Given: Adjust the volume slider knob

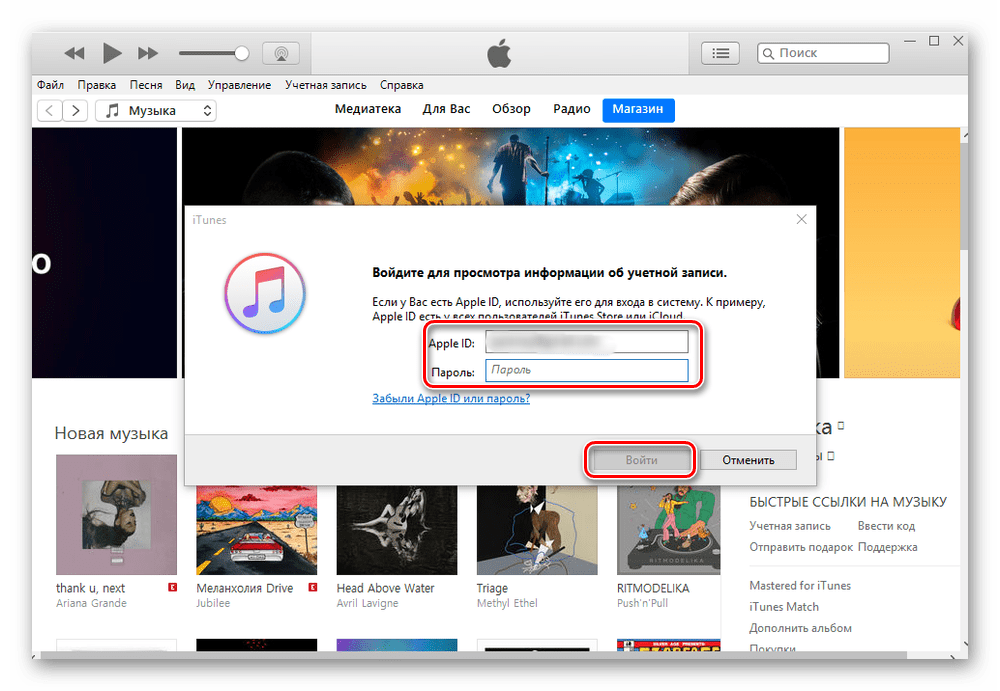Looking at the screenshot, I should tap(241, 53).
